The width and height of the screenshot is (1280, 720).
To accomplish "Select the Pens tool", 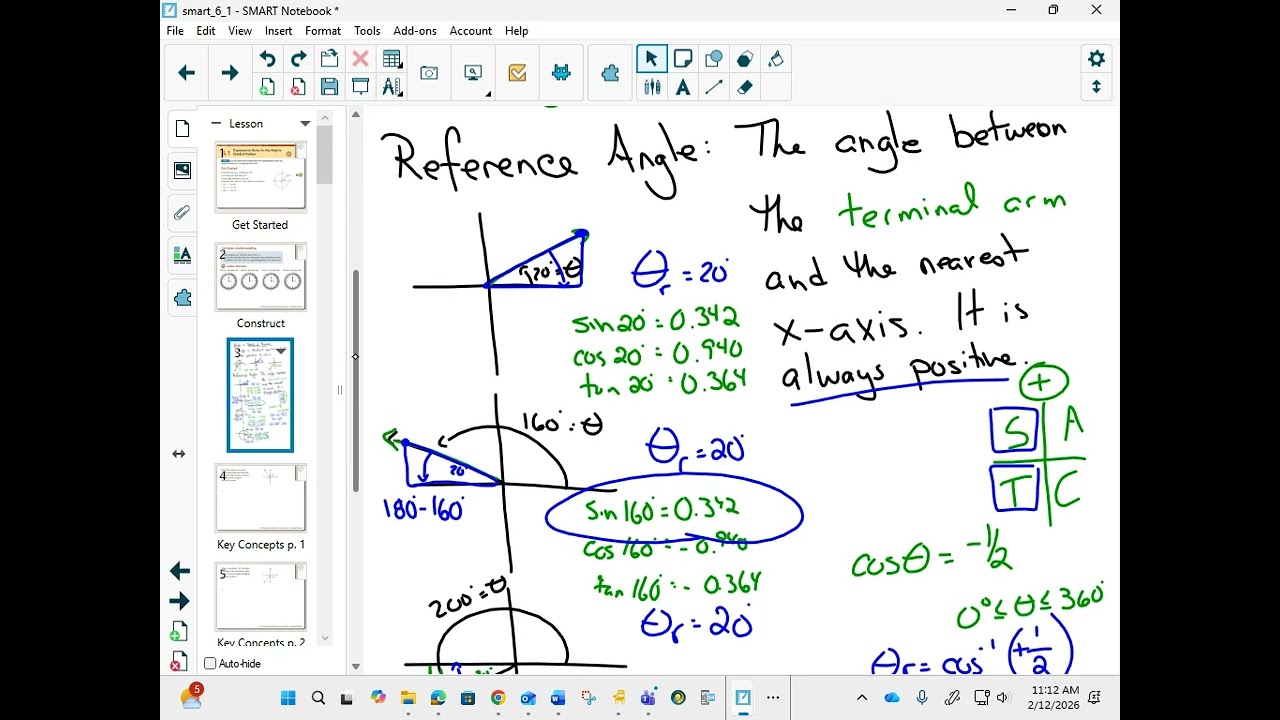I will 652,87.
